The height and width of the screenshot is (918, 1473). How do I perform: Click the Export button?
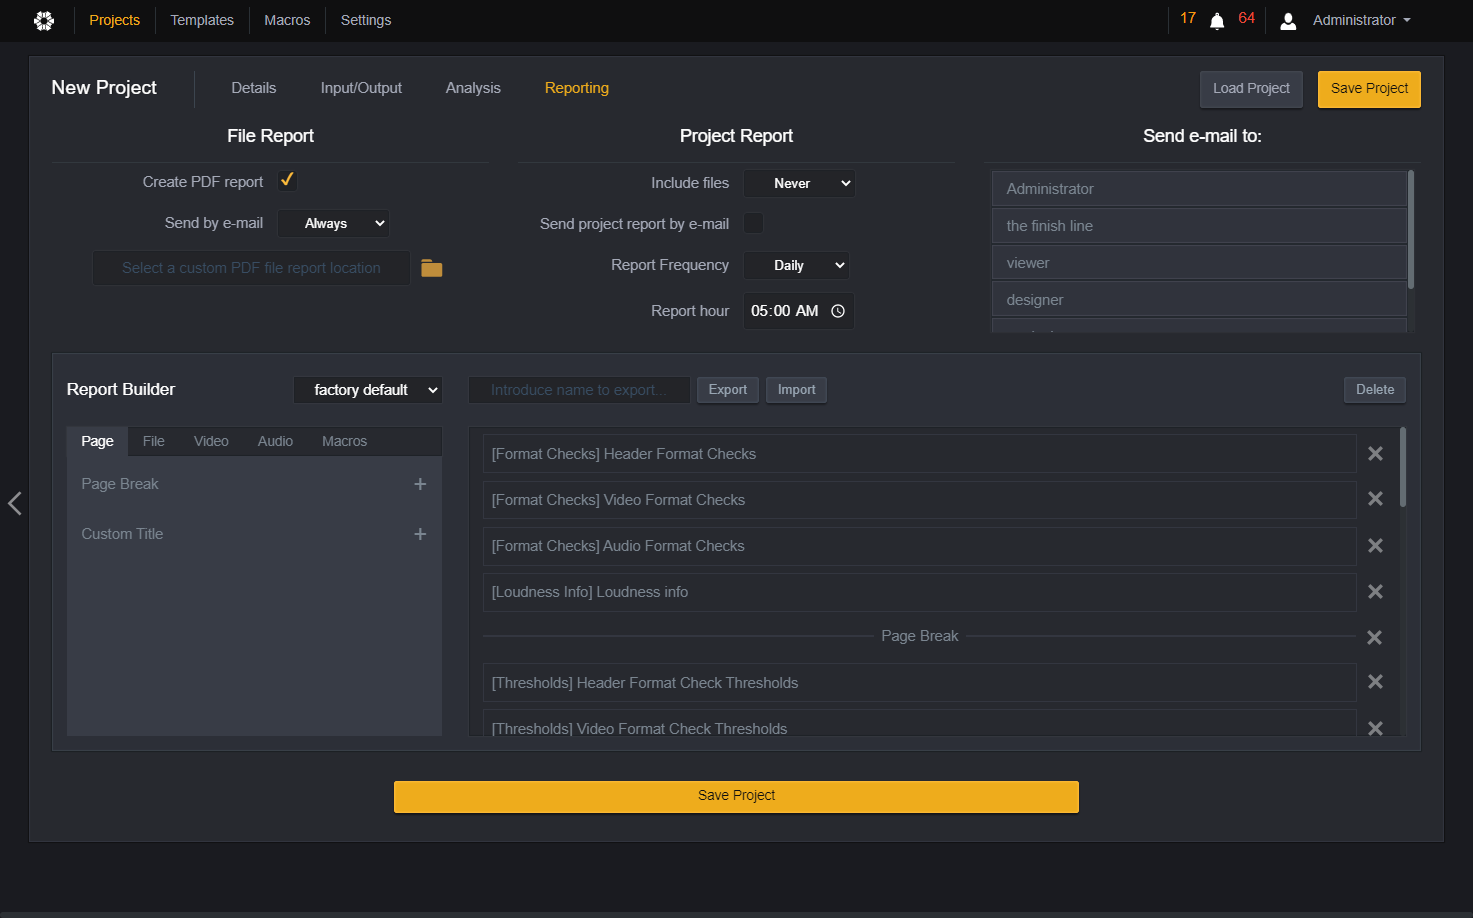click(x=728, y=390)
